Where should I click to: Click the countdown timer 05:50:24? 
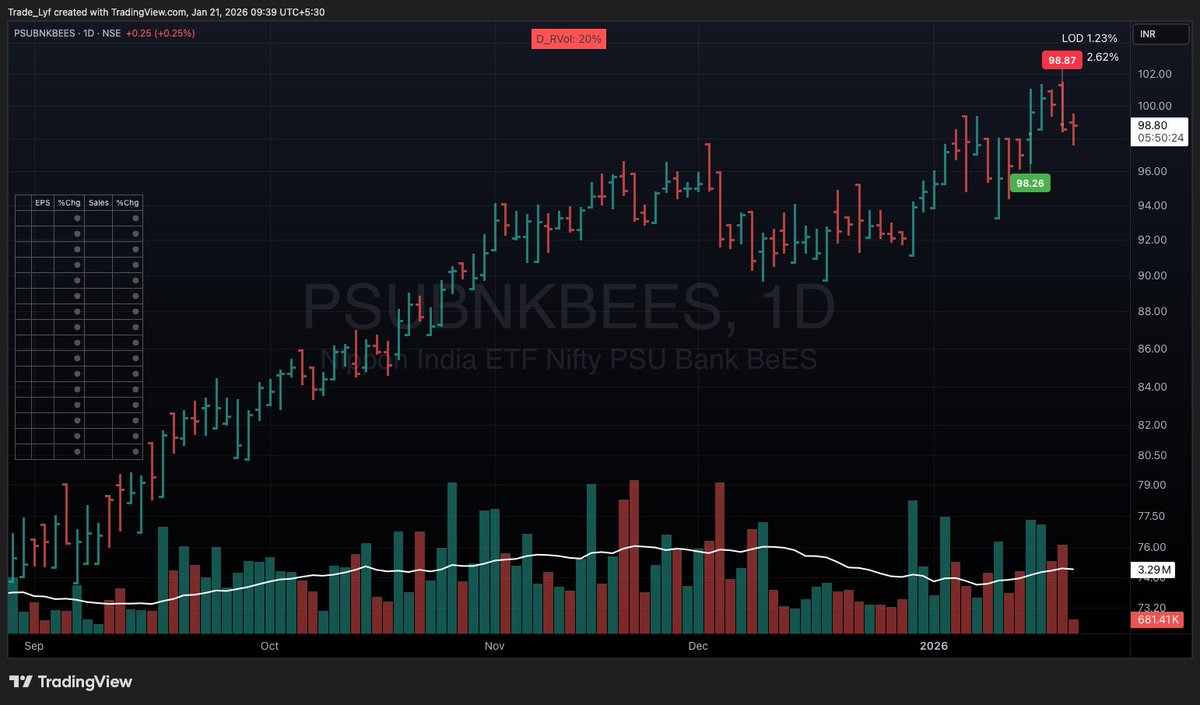coord(1160,139)
